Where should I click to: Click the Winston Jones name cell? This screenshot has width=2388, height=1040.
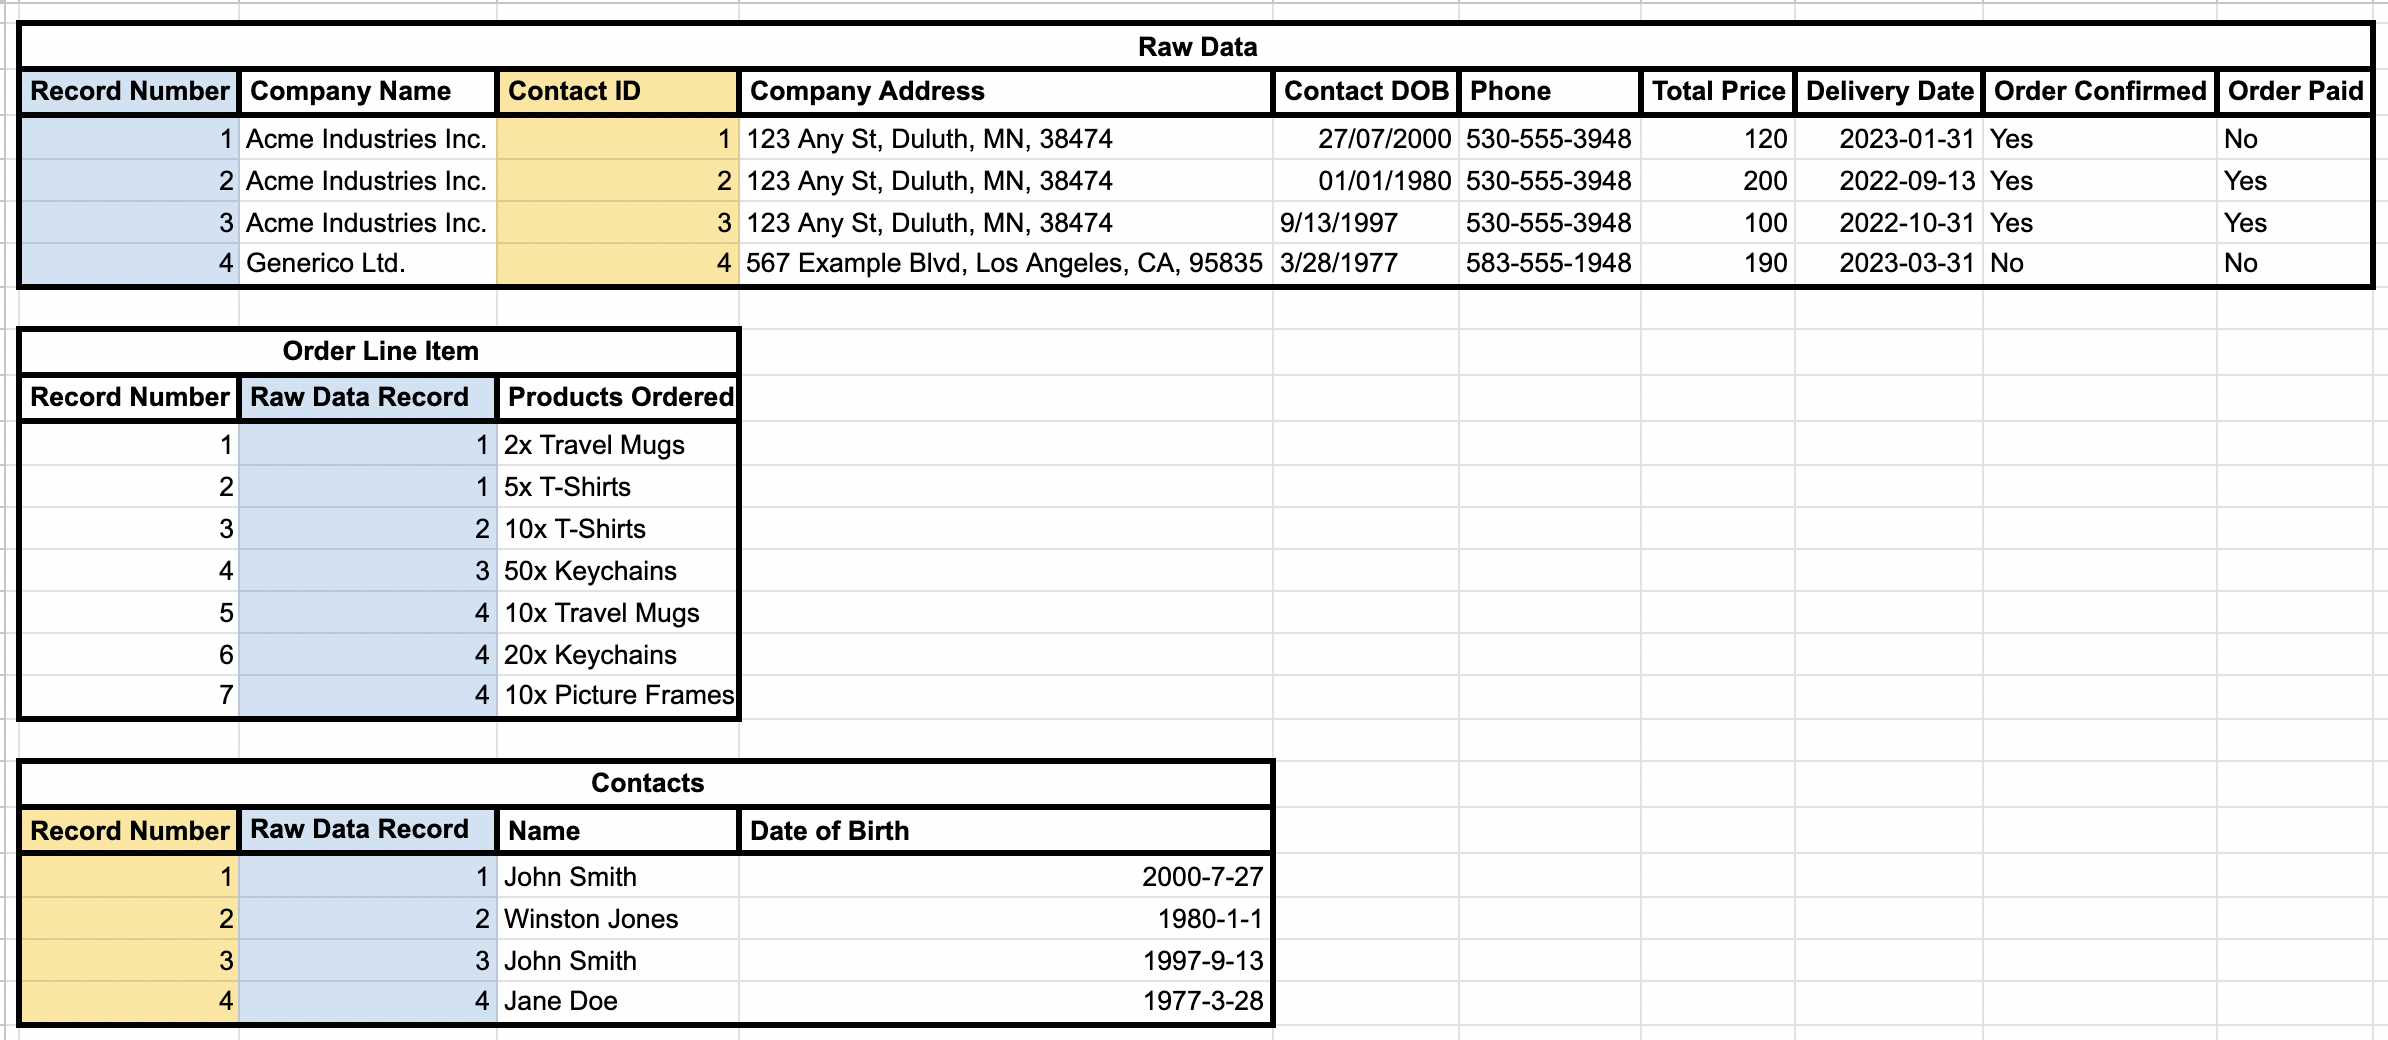[618, 919]
